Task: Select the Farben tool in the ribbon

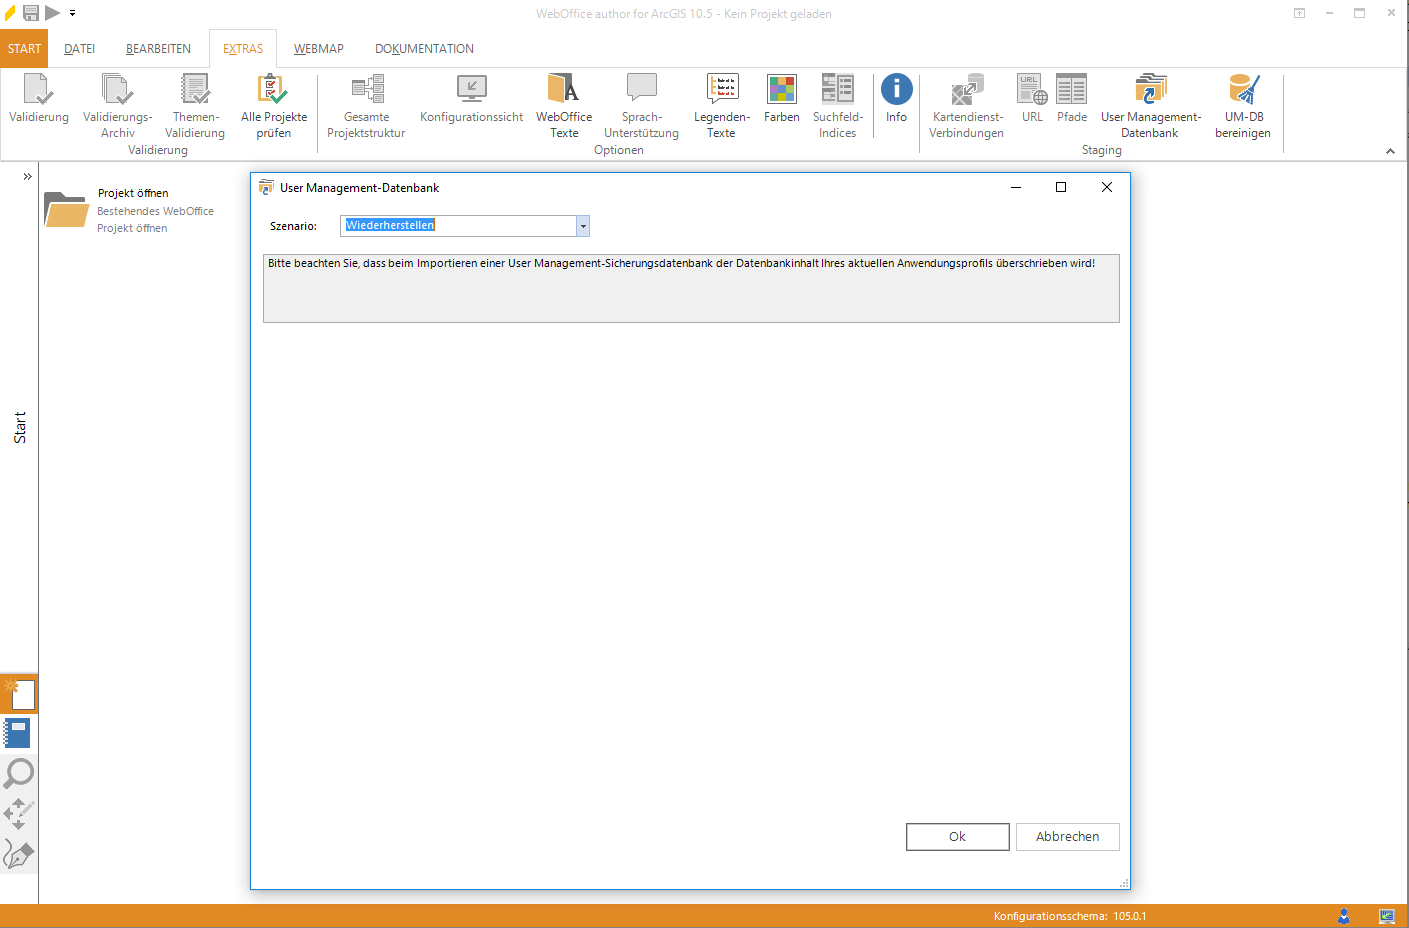Action: pos(781,100)
